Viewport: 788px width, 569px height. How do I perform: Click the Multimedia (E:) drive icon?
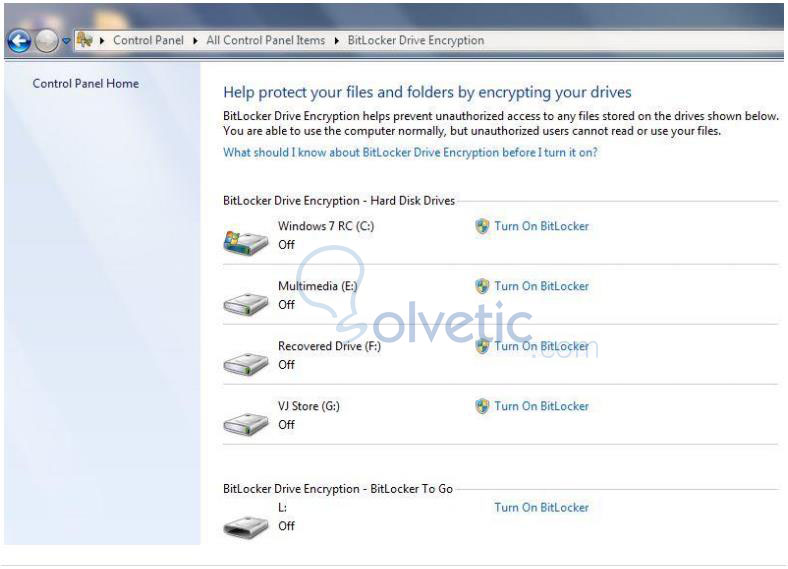246,304
